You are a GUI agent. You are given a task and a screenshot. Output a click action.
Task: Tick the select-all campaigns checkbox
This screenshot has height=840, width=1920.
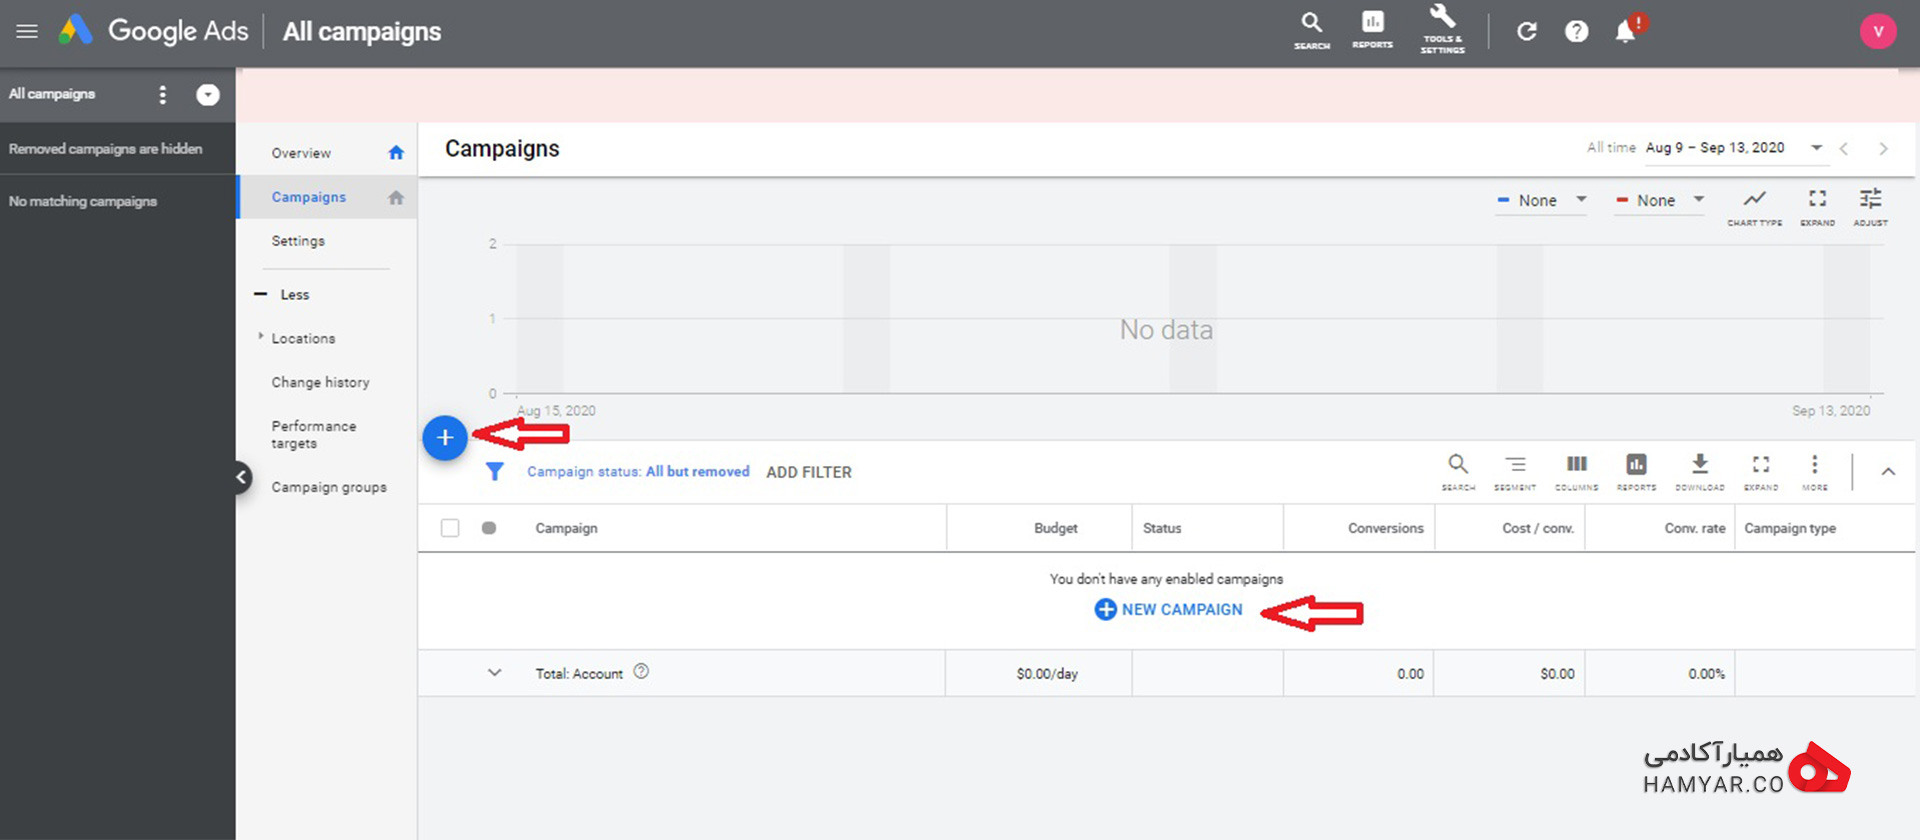point(450,528)
